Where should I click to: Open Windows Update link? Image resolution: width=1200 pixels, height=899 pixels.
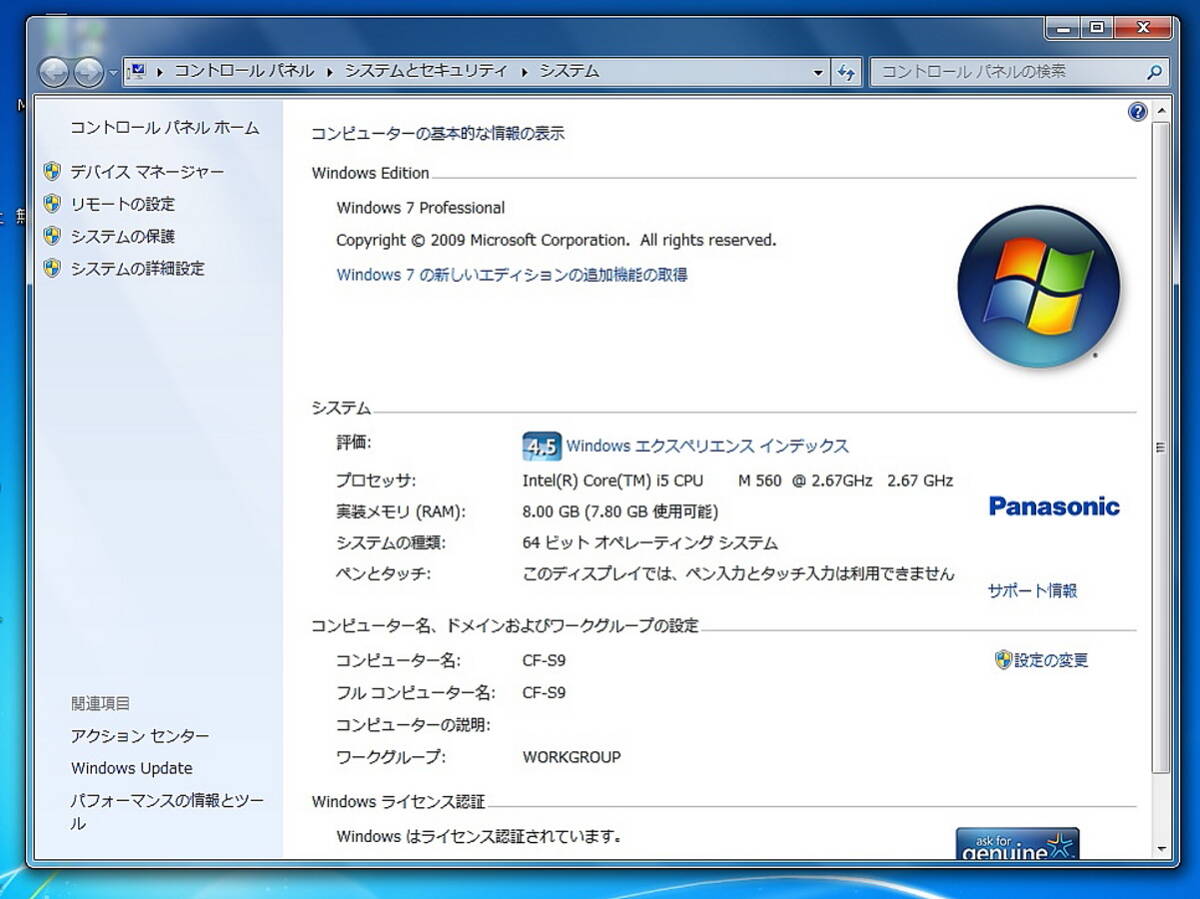(x=132, y=769)
